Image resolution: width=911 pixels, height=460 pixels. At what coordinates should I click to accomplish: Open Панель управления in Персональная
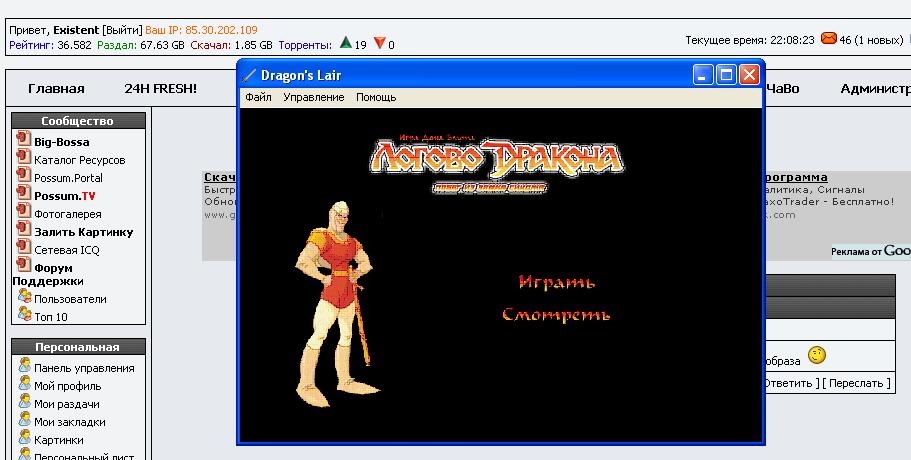point(84,368)
